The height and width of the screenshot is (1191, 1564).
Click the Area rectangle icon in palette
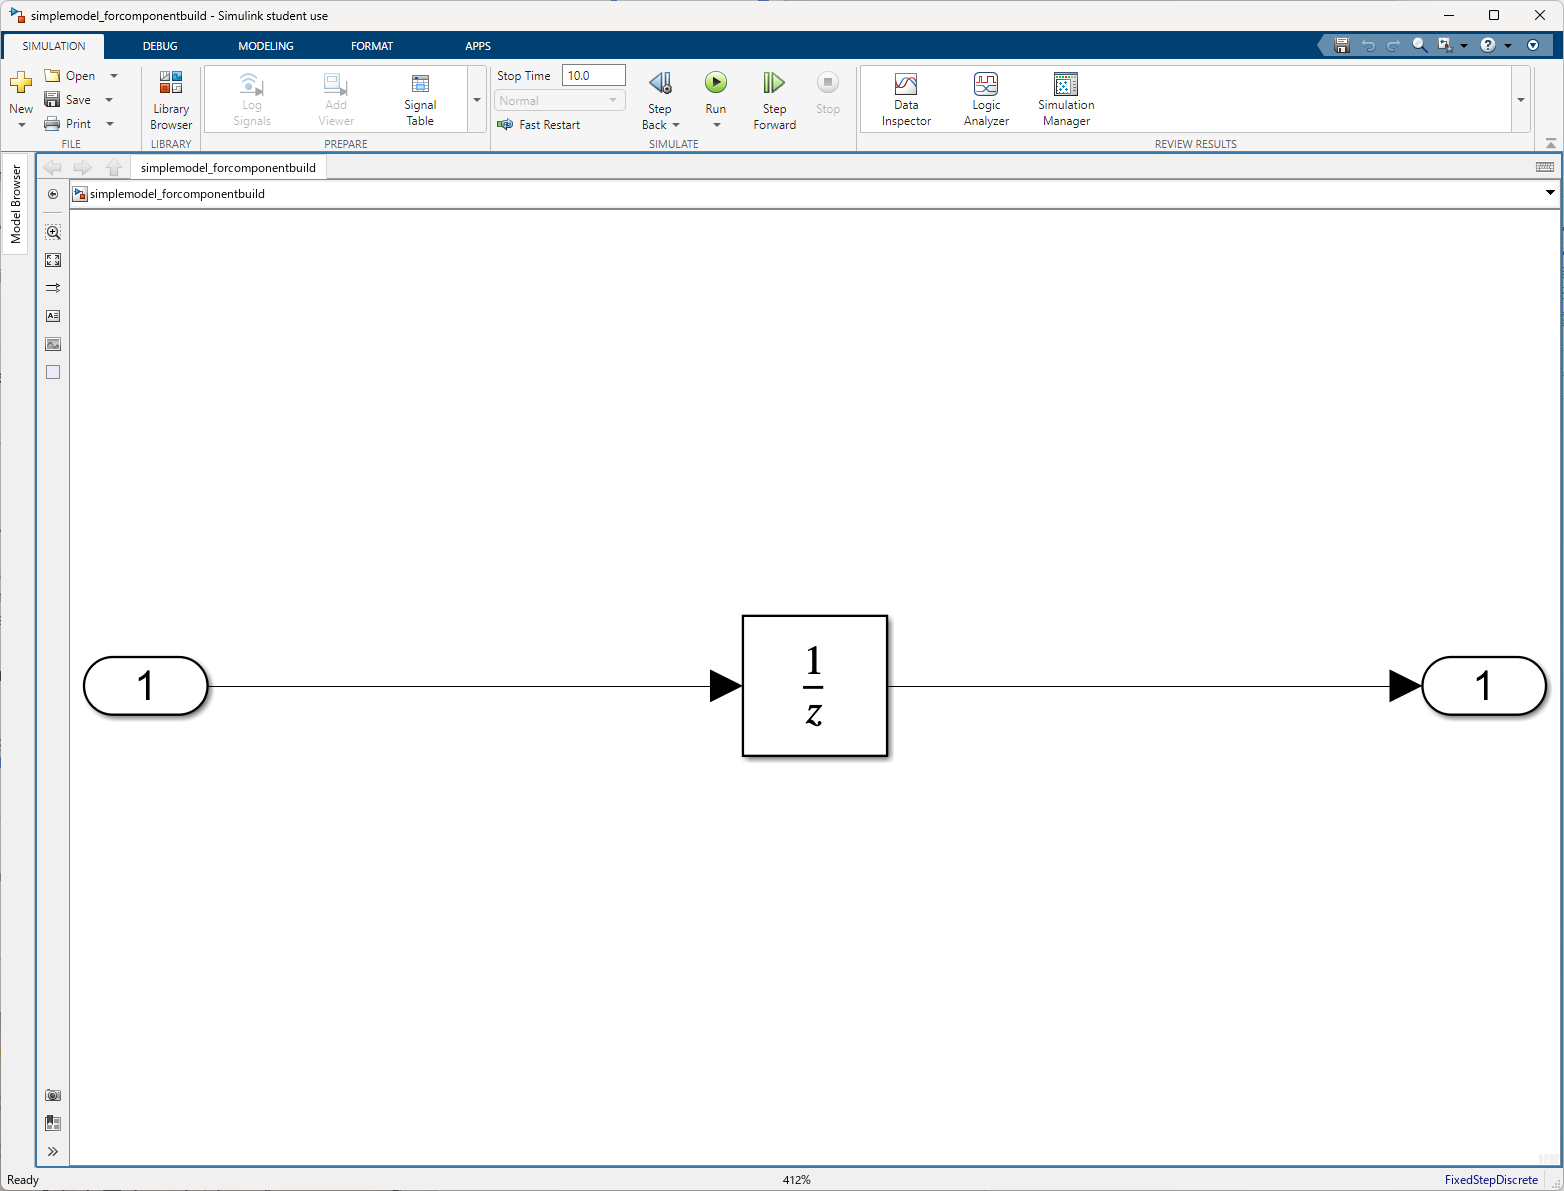click(x=53, y=372)
